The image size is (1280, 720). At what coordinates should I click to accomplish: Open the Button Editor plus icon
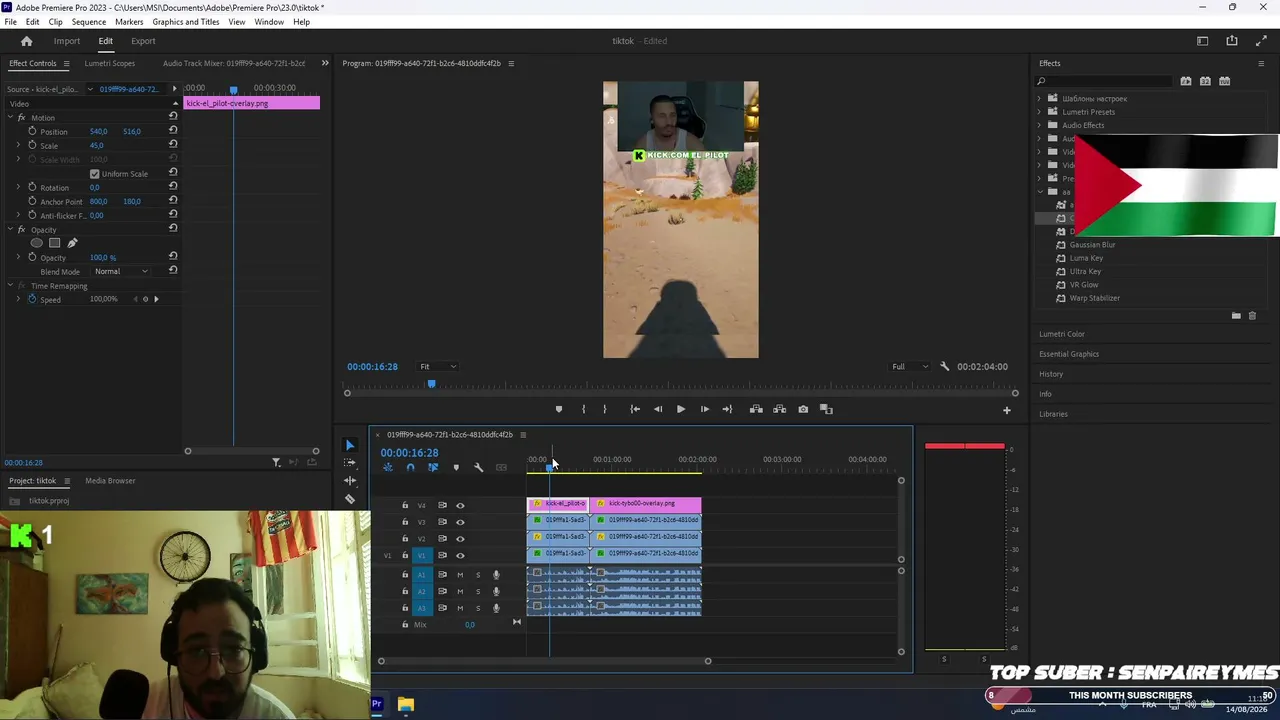1007,410
